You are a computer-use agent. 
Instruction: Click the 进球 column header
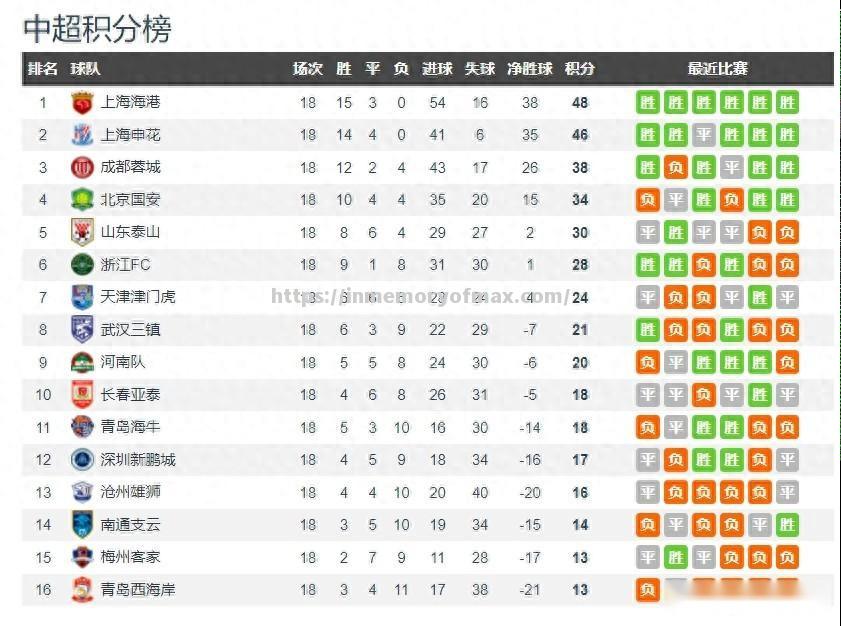click(437, 69)
